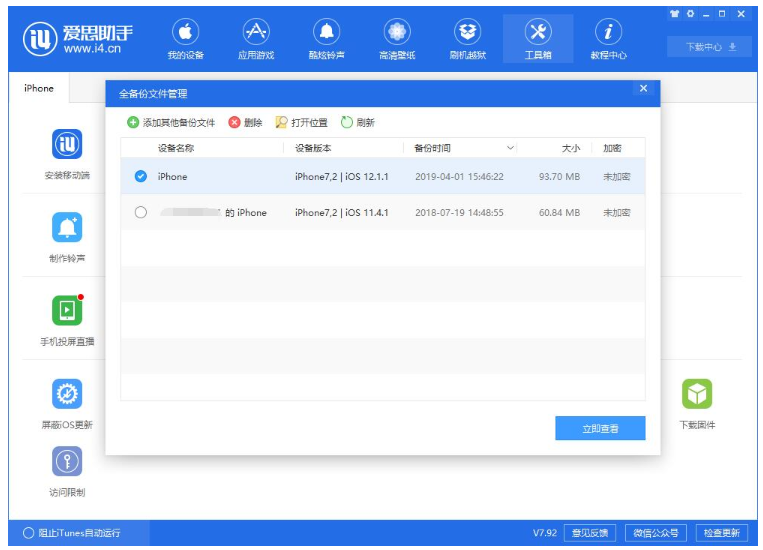
Task: Sort by 备份时间 column dropdown arrow
Action: (x=511, y=148)
